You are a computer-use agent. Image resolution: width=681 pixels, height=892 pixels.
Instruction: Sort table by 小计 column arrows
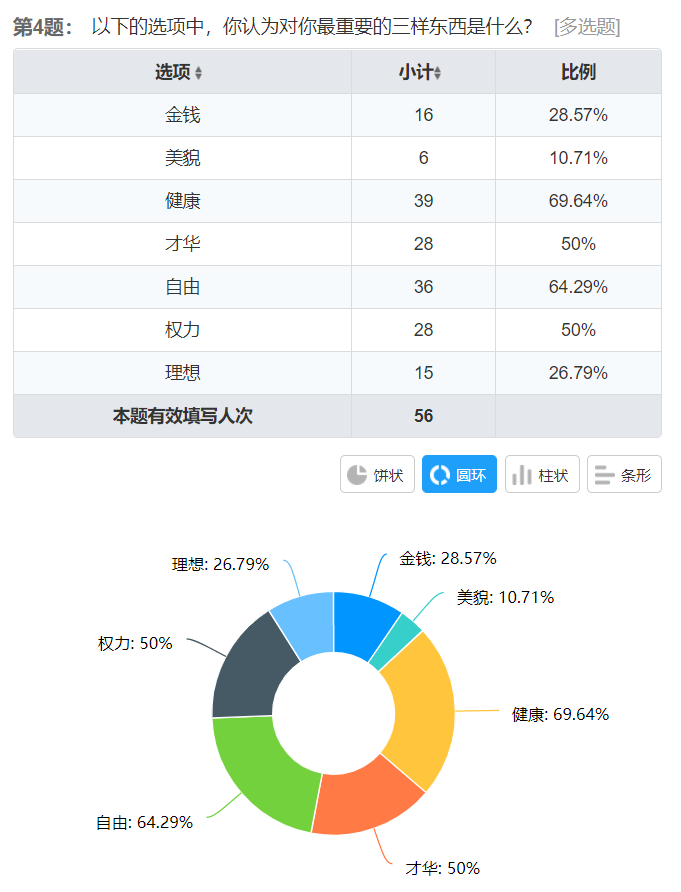tap(438, 73)
